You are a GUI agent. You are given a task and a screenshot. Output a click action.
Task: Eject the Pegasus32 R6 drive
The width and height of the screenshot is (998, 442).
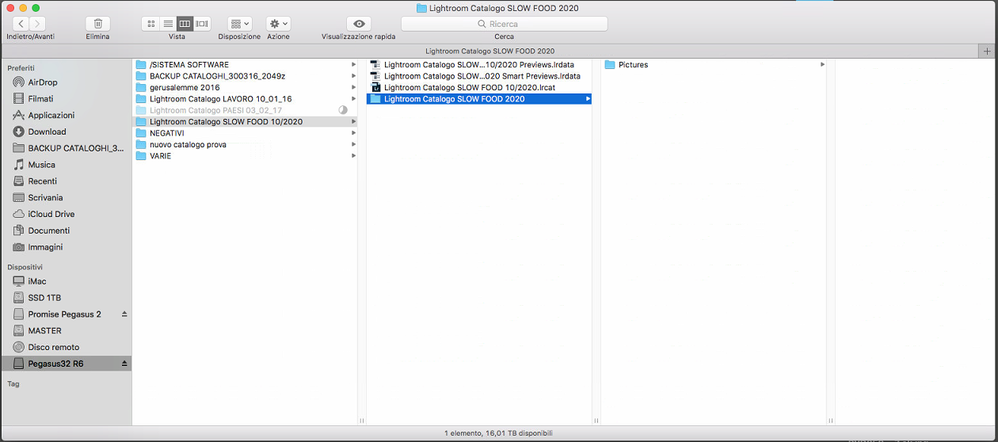(x=125, y=364)
